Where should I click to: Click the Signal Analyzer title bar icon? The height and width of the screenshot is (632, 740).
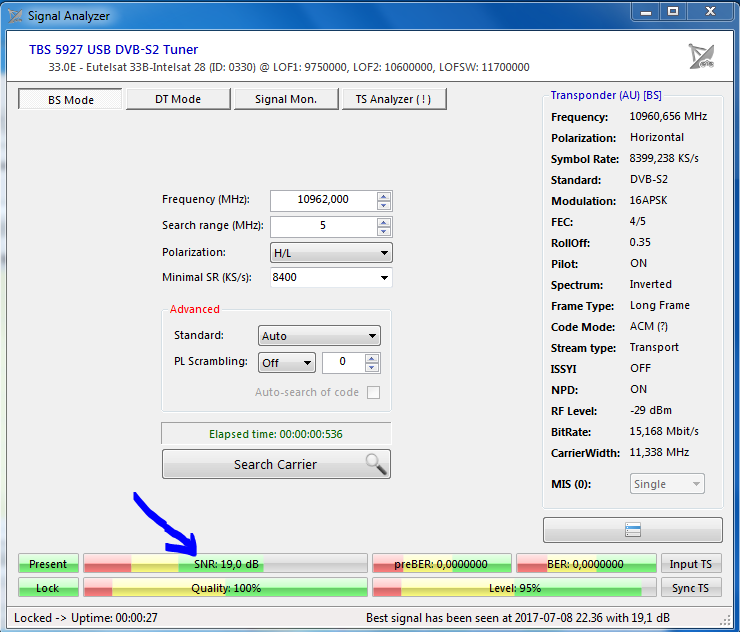(x=17, y=16)
